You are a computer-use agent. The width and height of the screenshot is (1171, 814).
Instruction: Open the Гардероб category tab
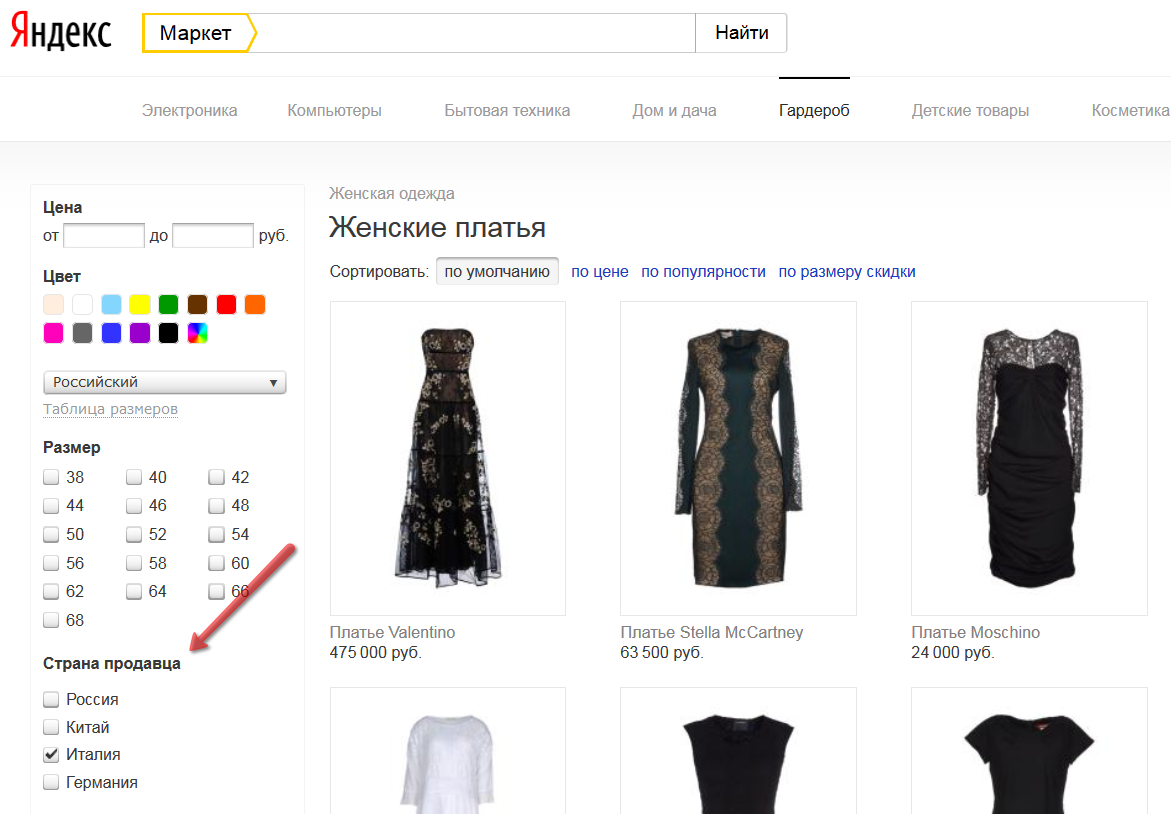coord(814,111)
